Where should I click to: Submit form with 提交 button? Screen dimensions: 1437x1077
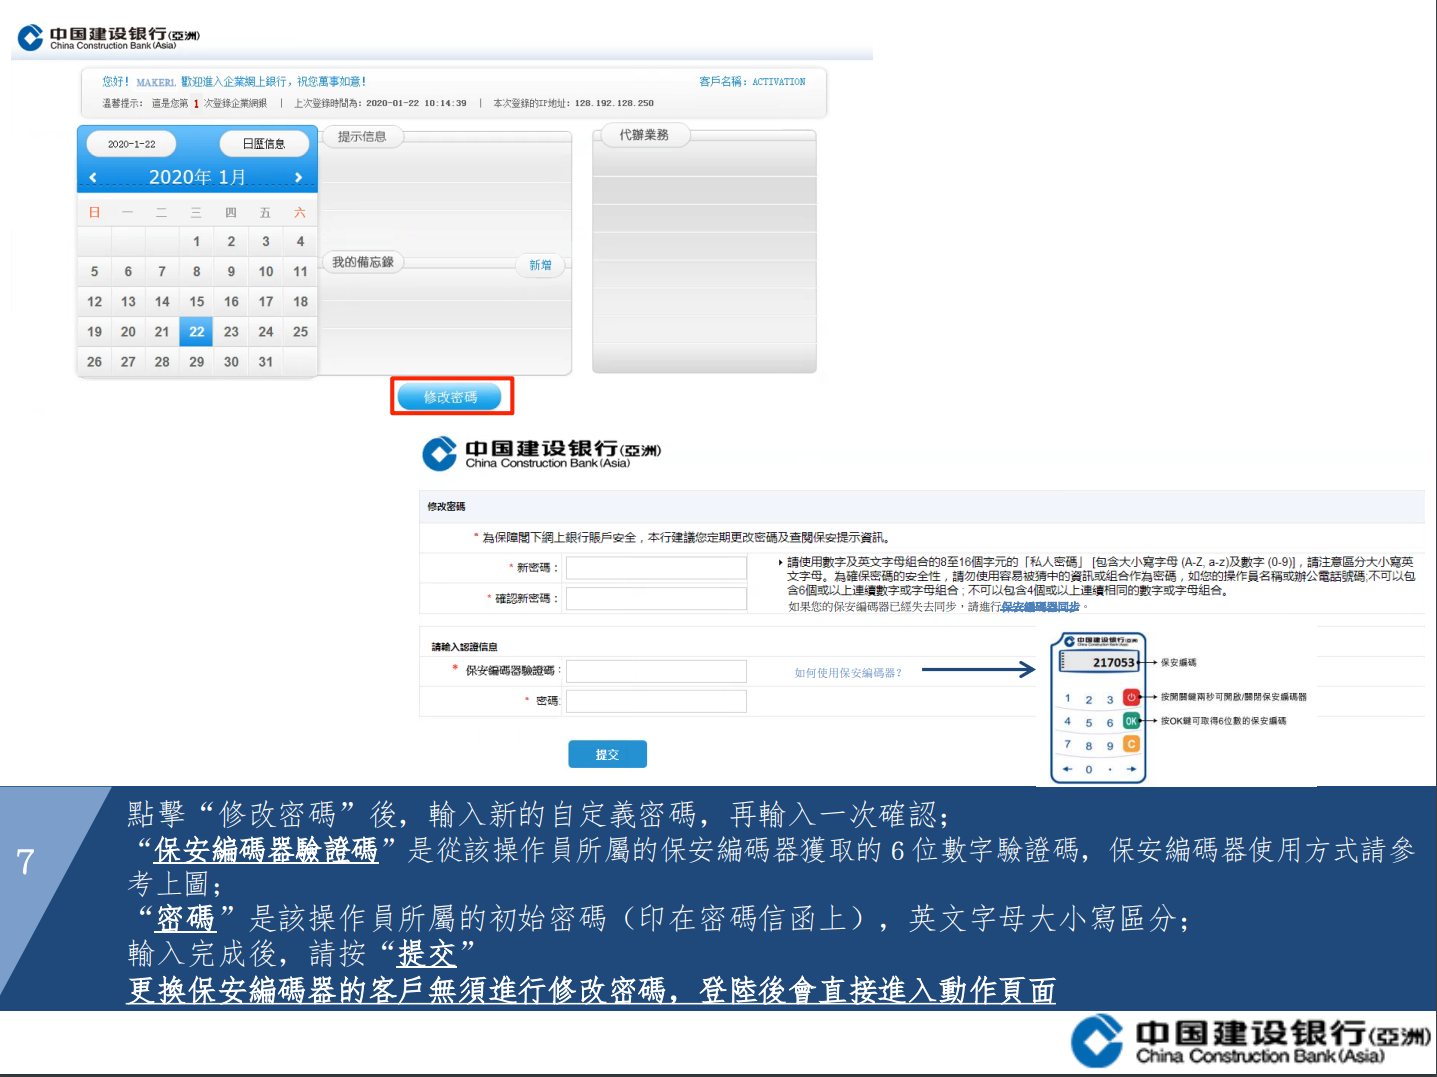[607, 754]
